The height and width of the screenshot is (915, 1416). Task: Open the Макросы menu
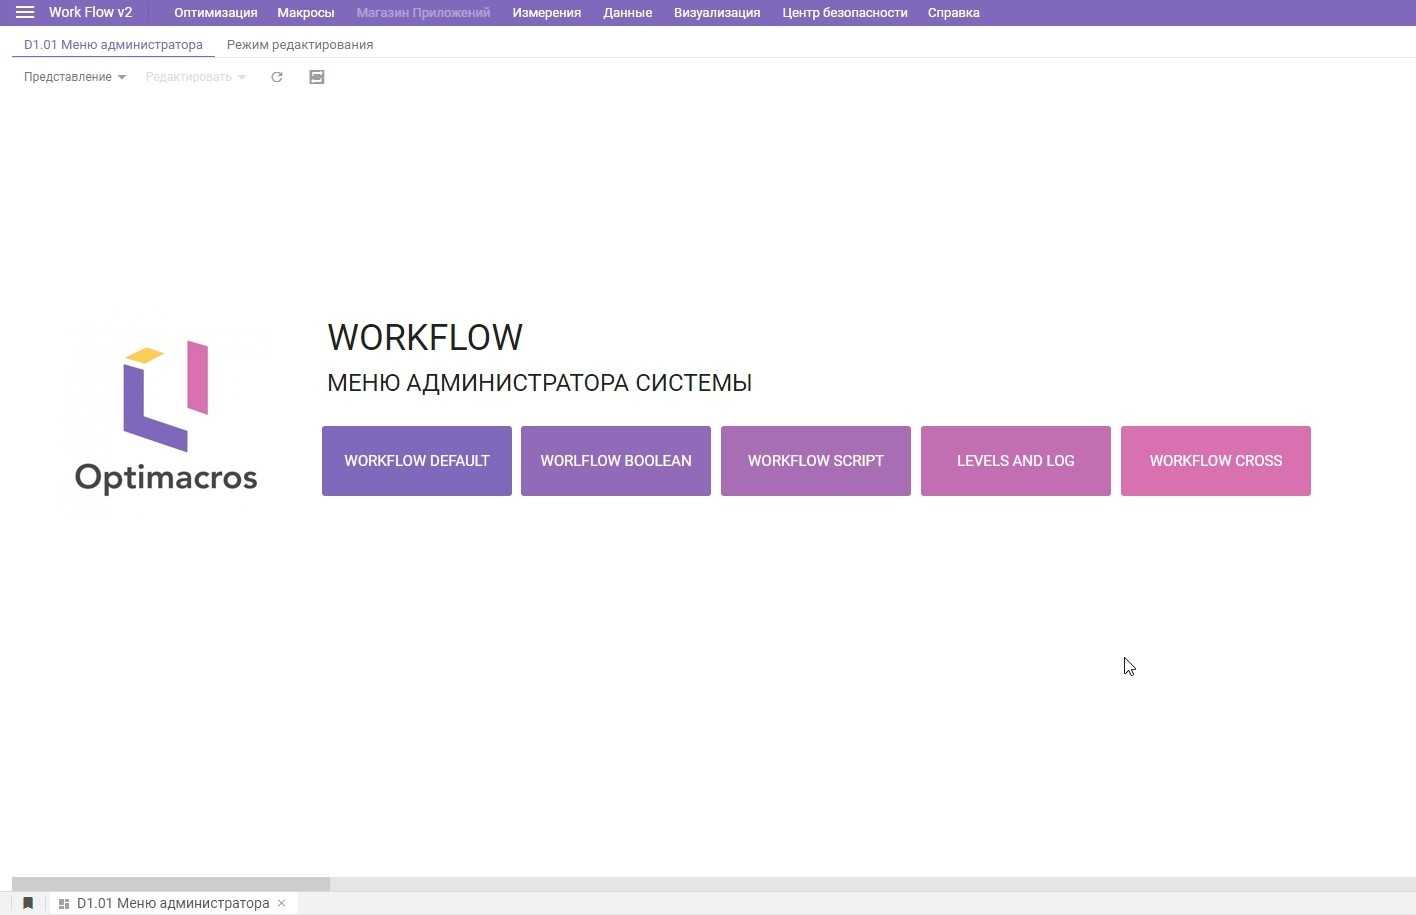click(x=305, y=12)
